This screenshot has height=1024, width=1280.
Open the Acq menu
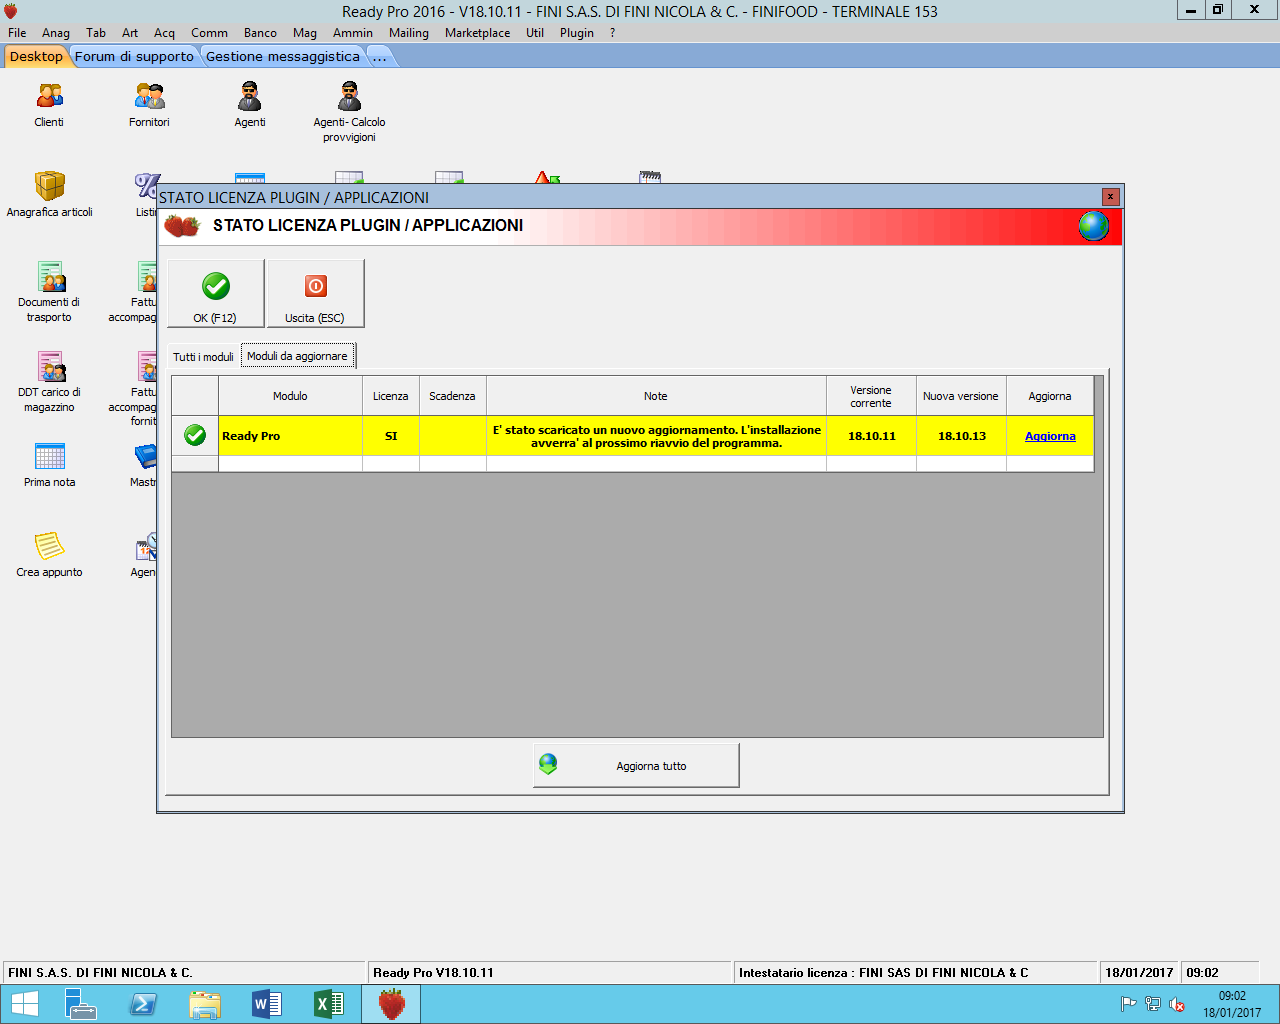click(x=164, y=33)
